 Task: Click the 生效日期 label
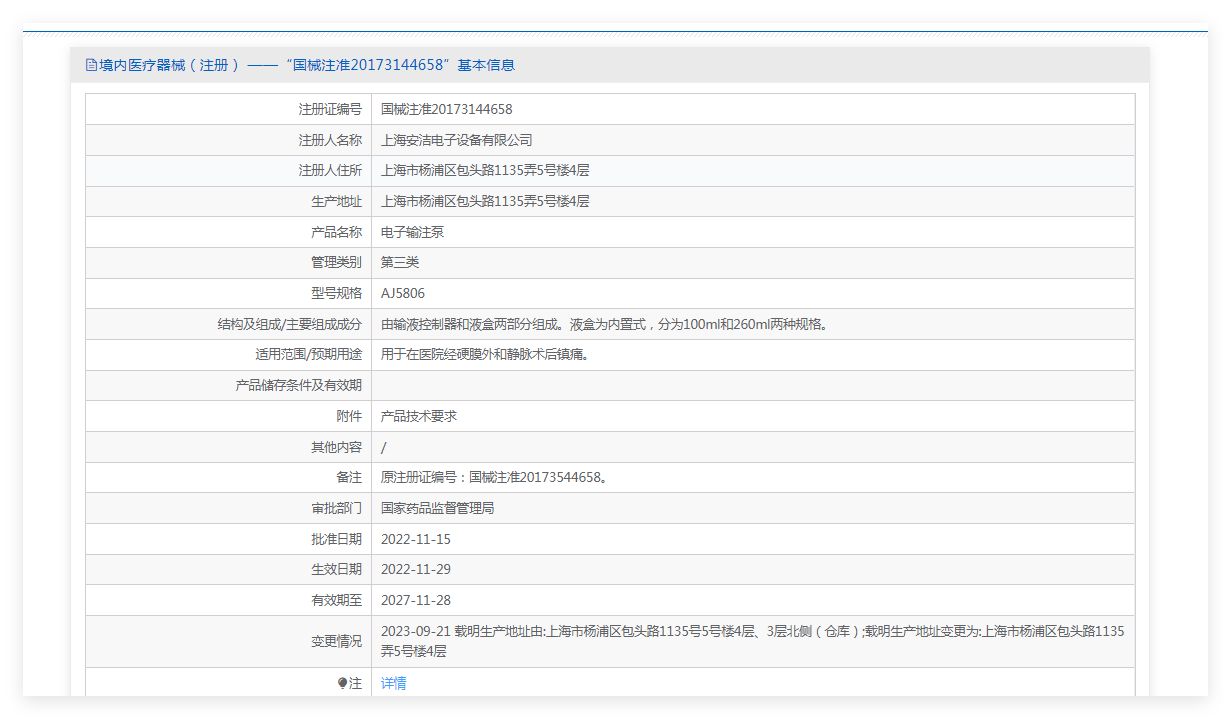point(337,569)
